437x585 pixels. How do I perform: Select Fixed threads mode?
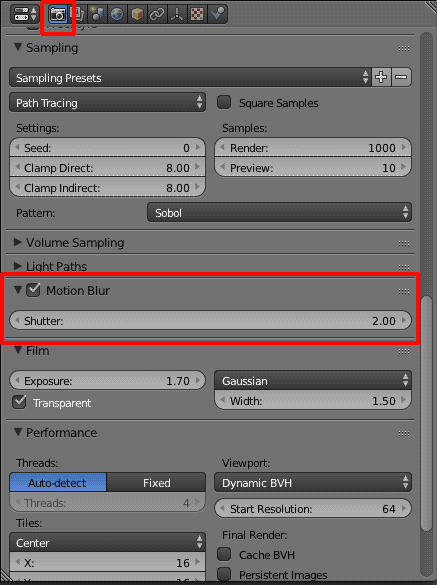pyautogui.click(x=156, y=482)
